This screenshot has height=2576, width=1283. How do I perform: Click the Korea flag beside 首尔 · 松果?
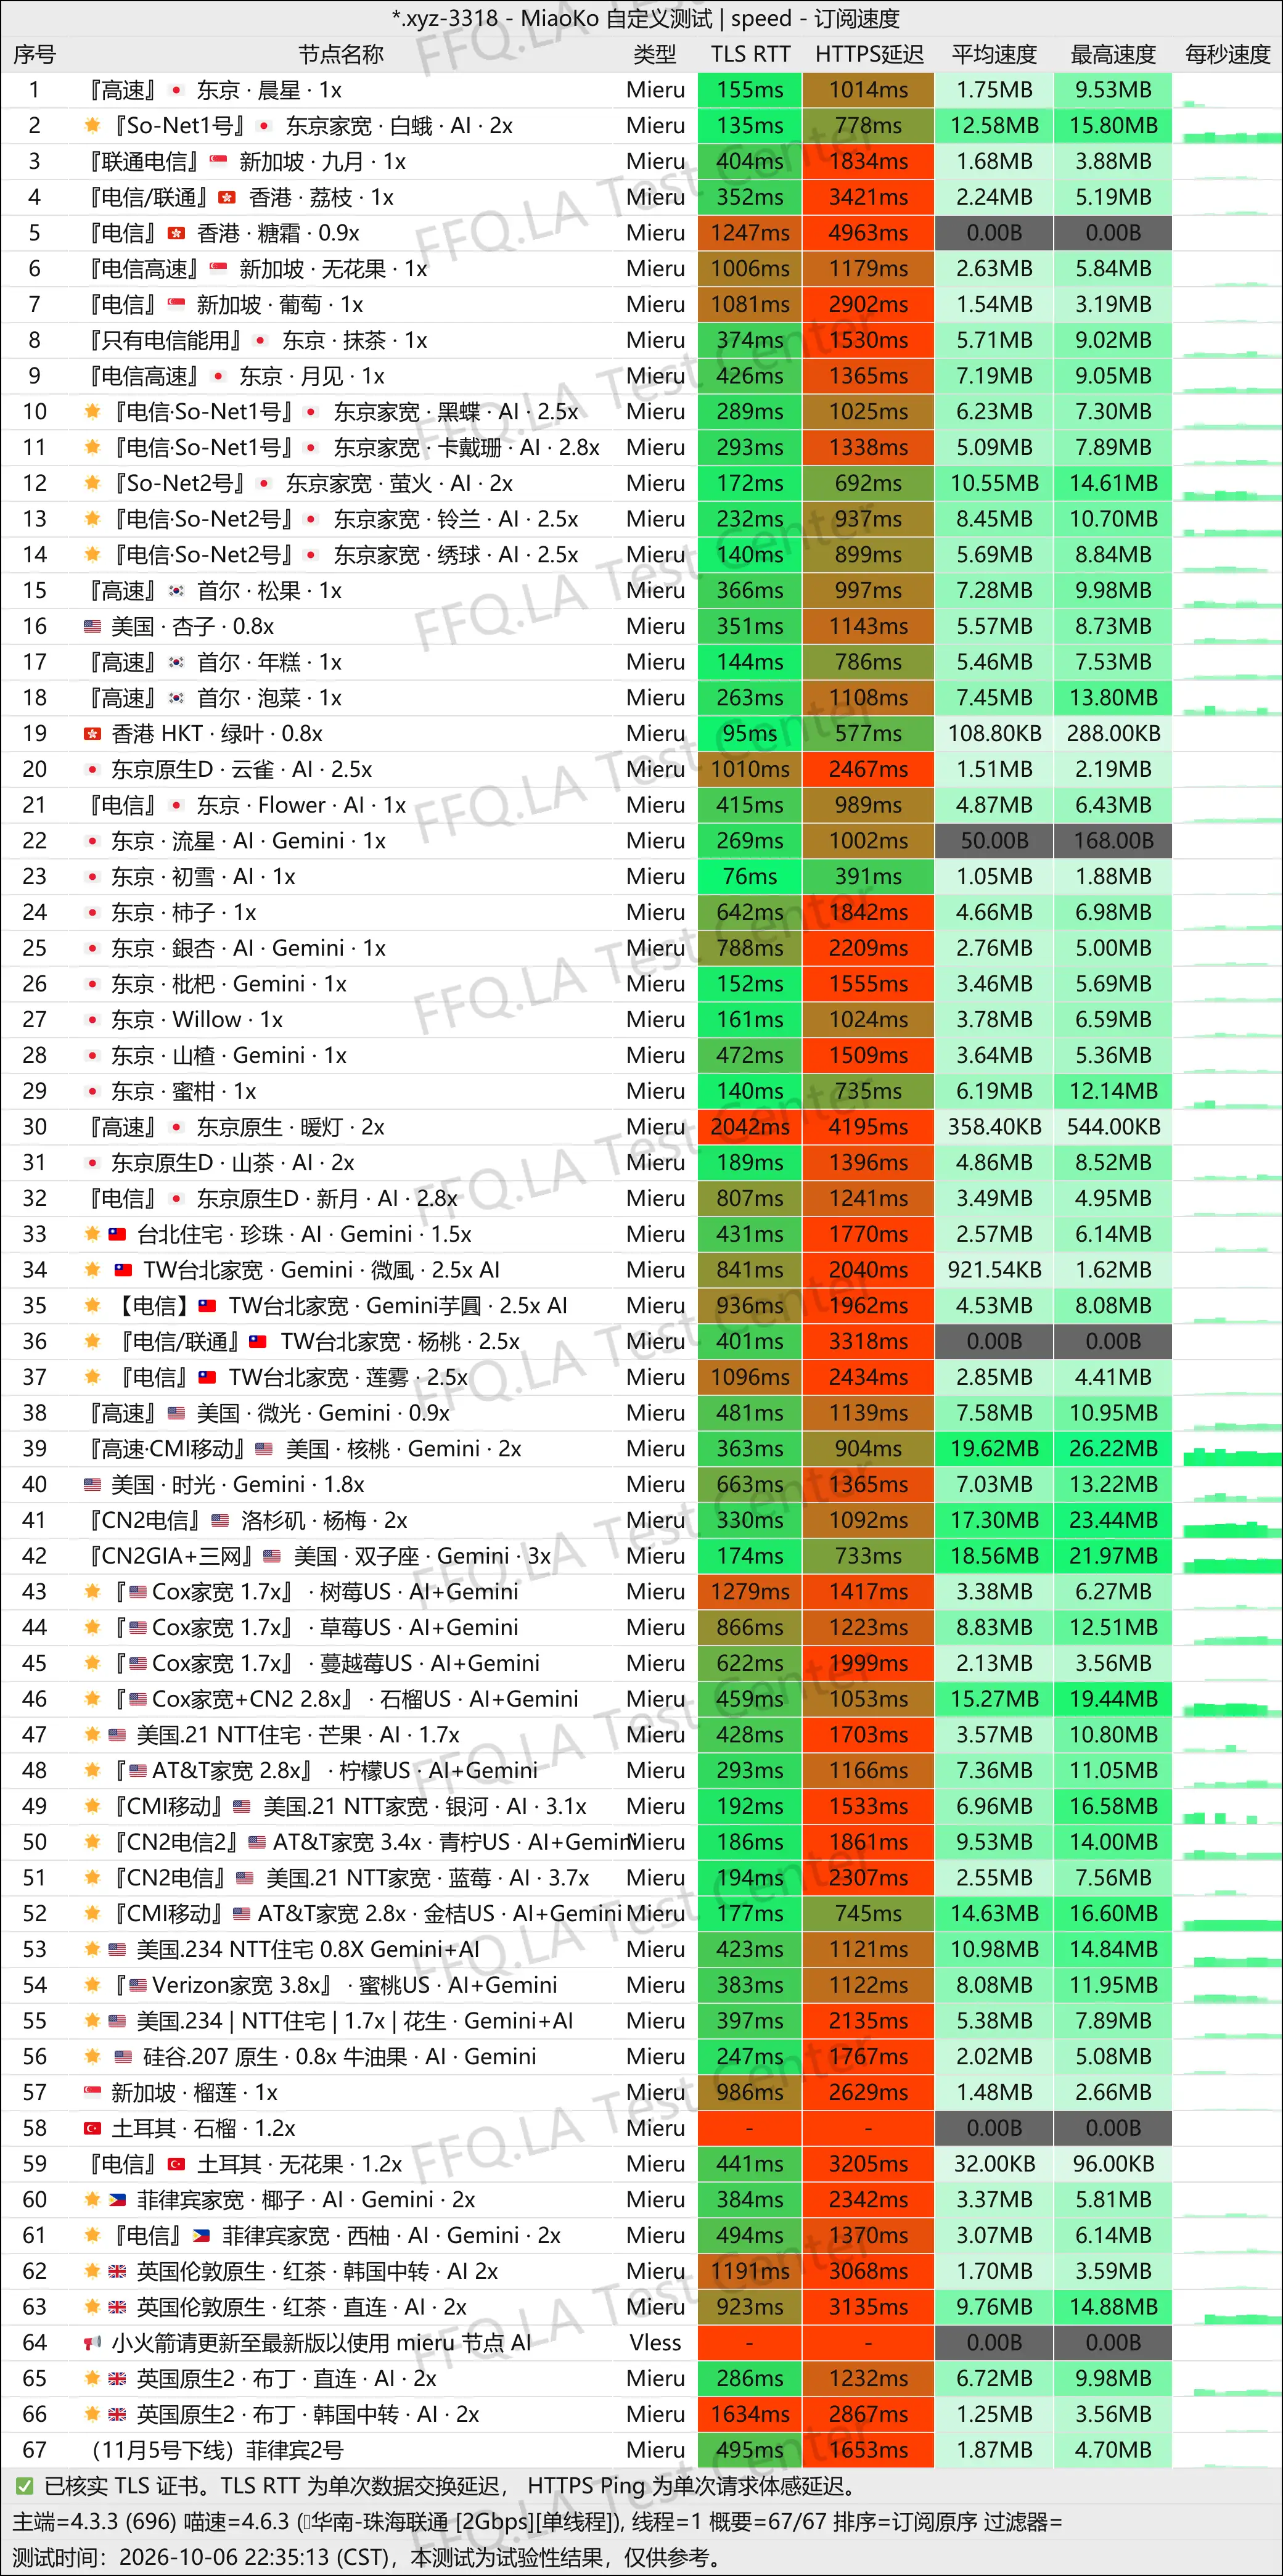click(x=177, y=591)
